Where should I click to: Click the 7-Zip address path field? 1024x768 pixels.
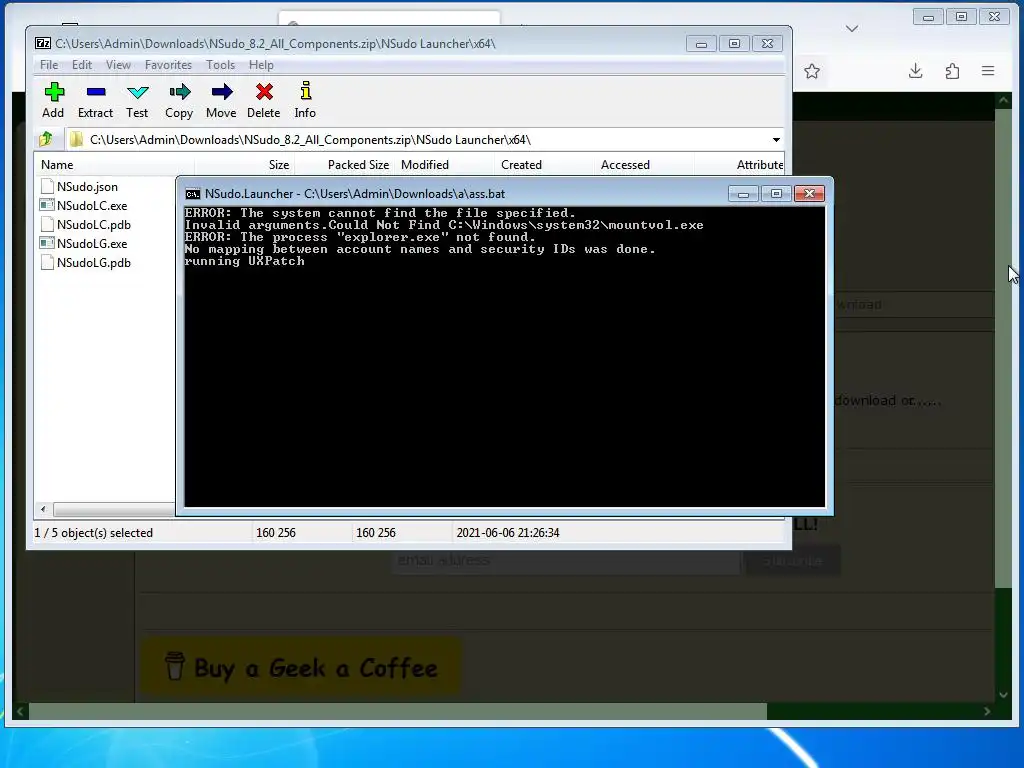coord(418,140)
